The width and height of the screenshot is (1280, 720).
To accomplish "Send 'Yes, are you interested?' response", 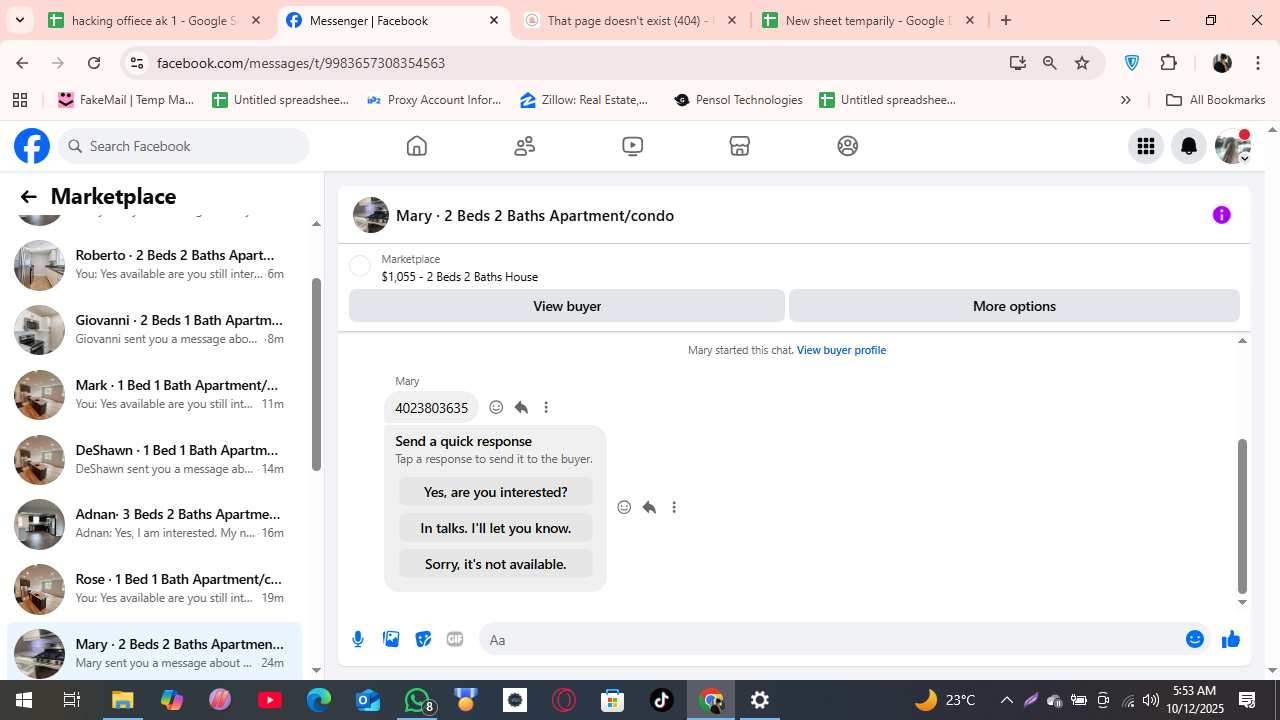I will 496,492.
